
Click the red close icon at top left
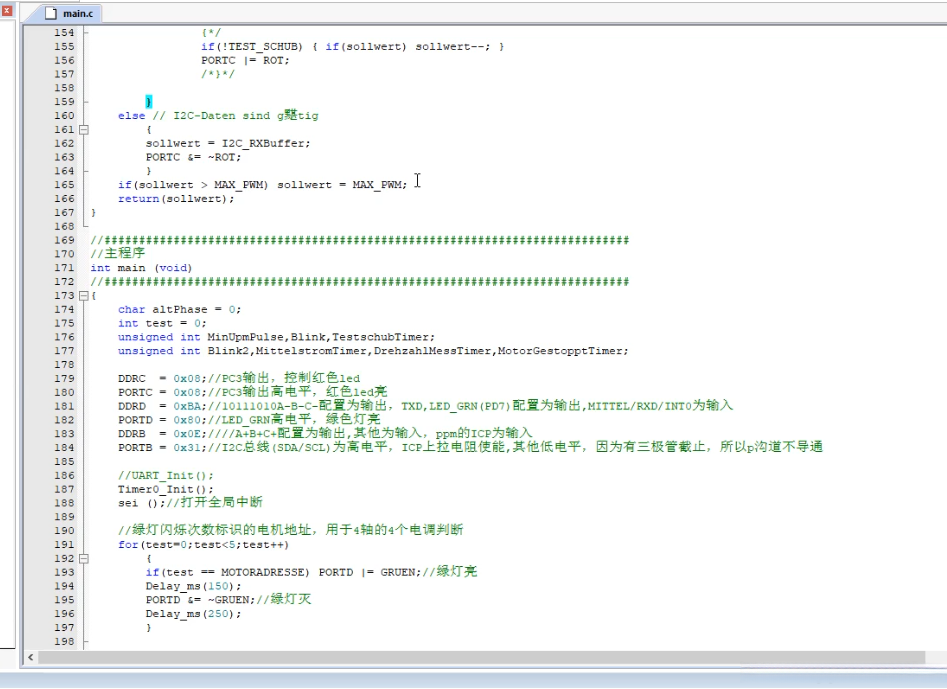(7, 10)
